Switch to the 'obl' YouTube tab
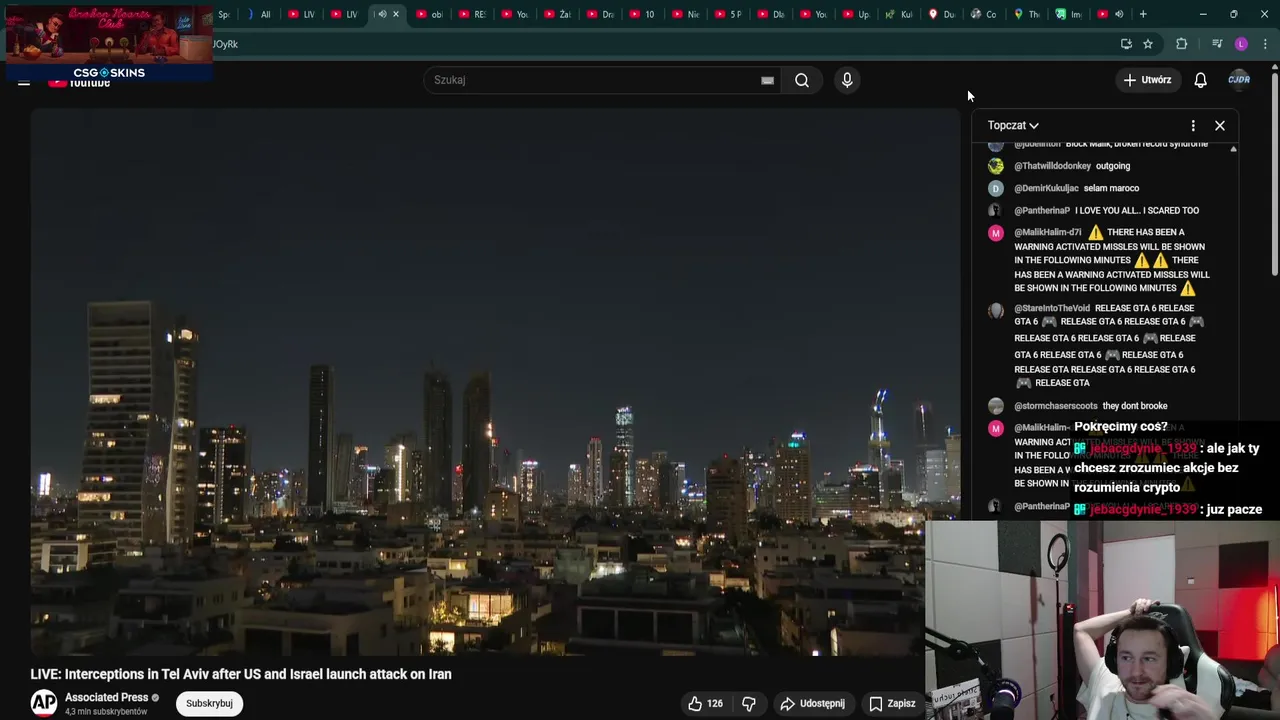This screenshot has width=1280, height=720. (430, 14)
